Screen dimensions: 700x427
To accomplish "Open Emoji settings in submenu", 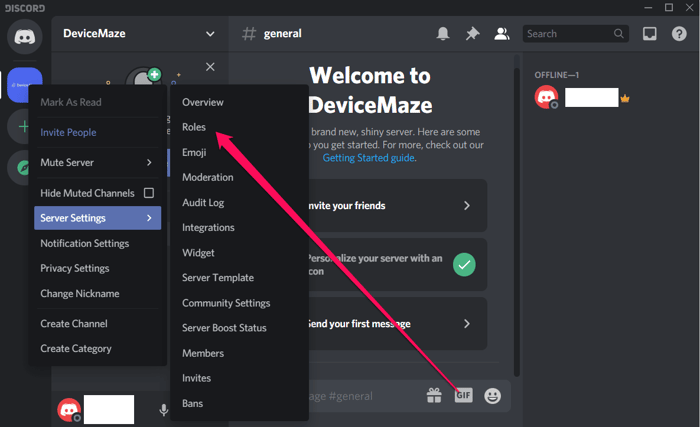I will 239,152.
